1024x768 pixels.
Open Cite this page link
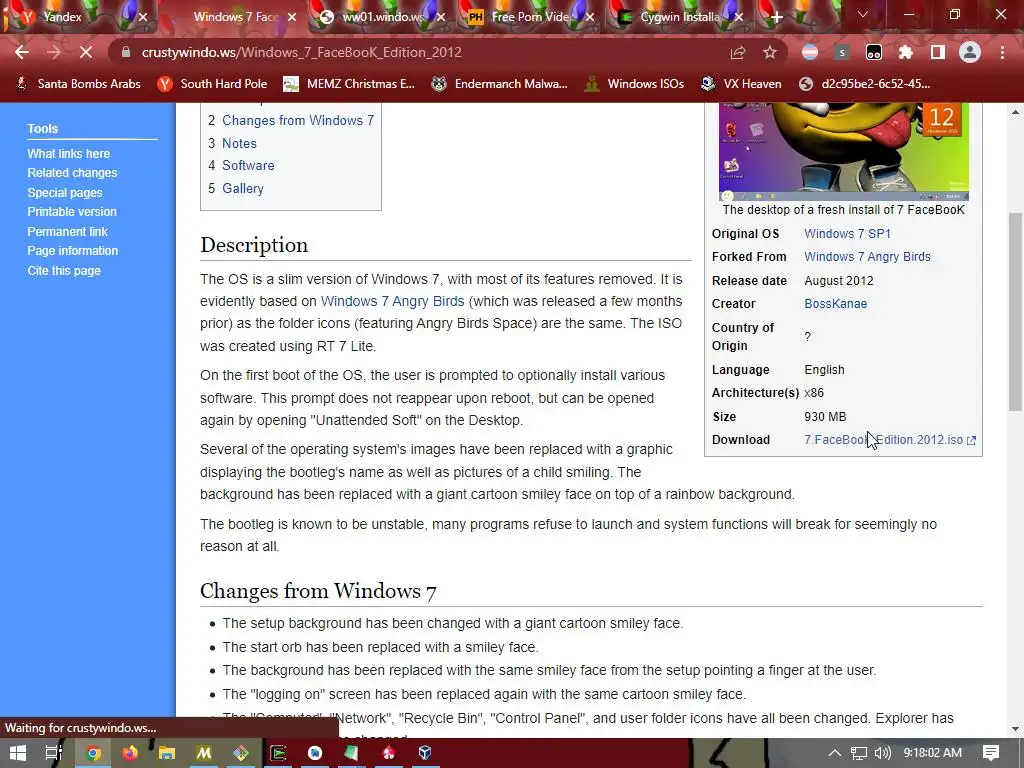tap(64, 270)
